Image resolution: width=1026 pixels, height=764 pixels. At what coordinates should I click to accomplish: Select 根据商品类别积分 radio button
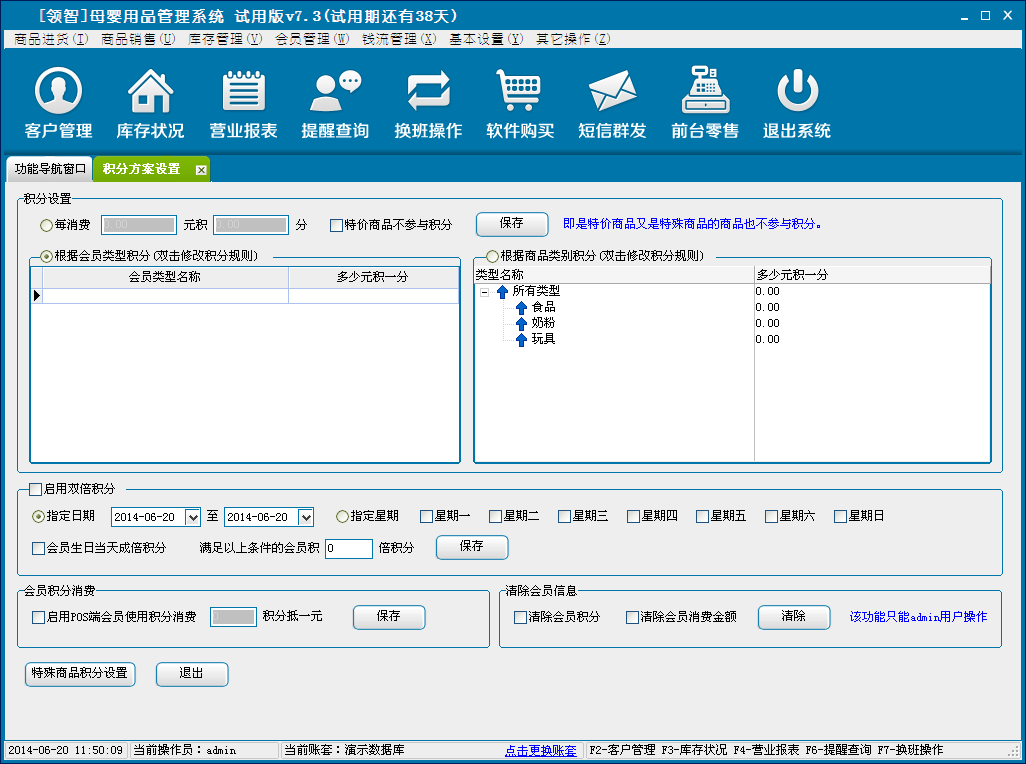pyautogui.click(x=492, y=256)
